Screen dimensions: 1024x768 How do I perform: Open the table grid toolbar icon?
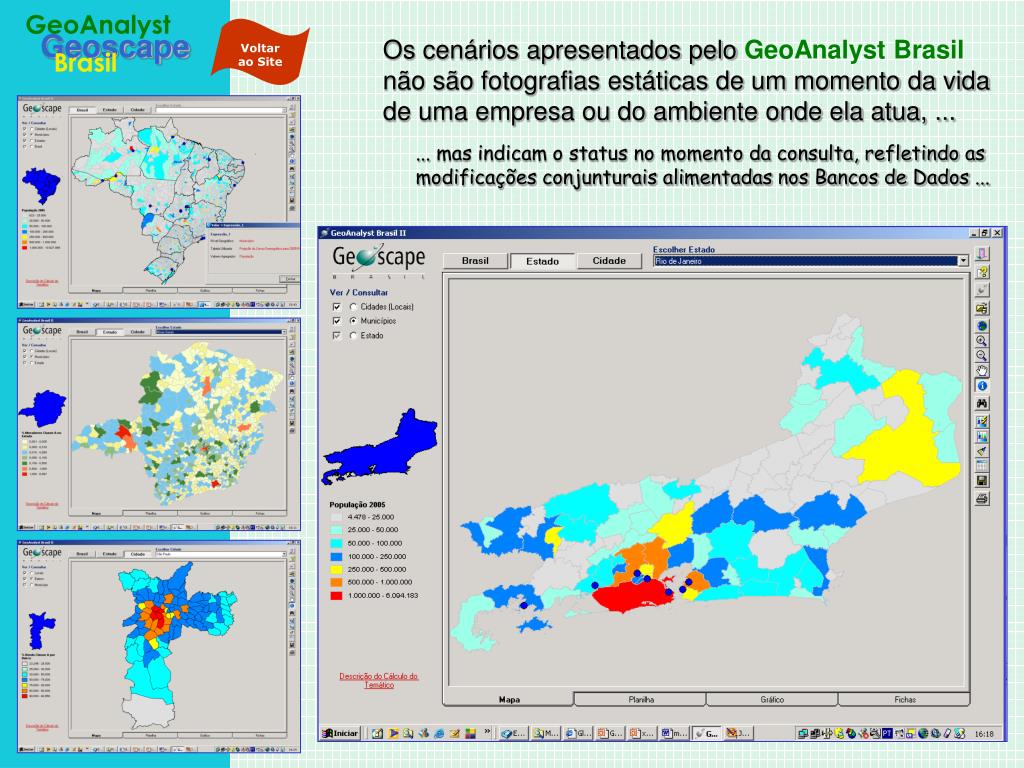coord(982,466)
